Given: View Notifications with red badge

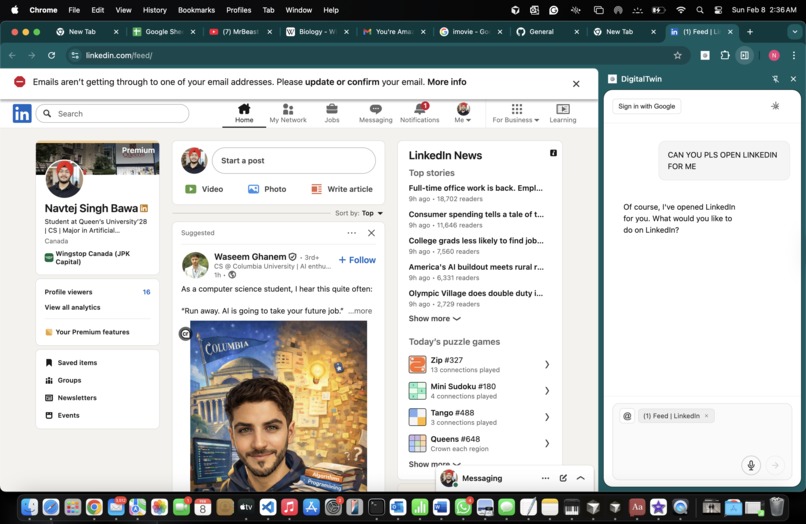Looking at the screenshot, I should coord(419,113).
